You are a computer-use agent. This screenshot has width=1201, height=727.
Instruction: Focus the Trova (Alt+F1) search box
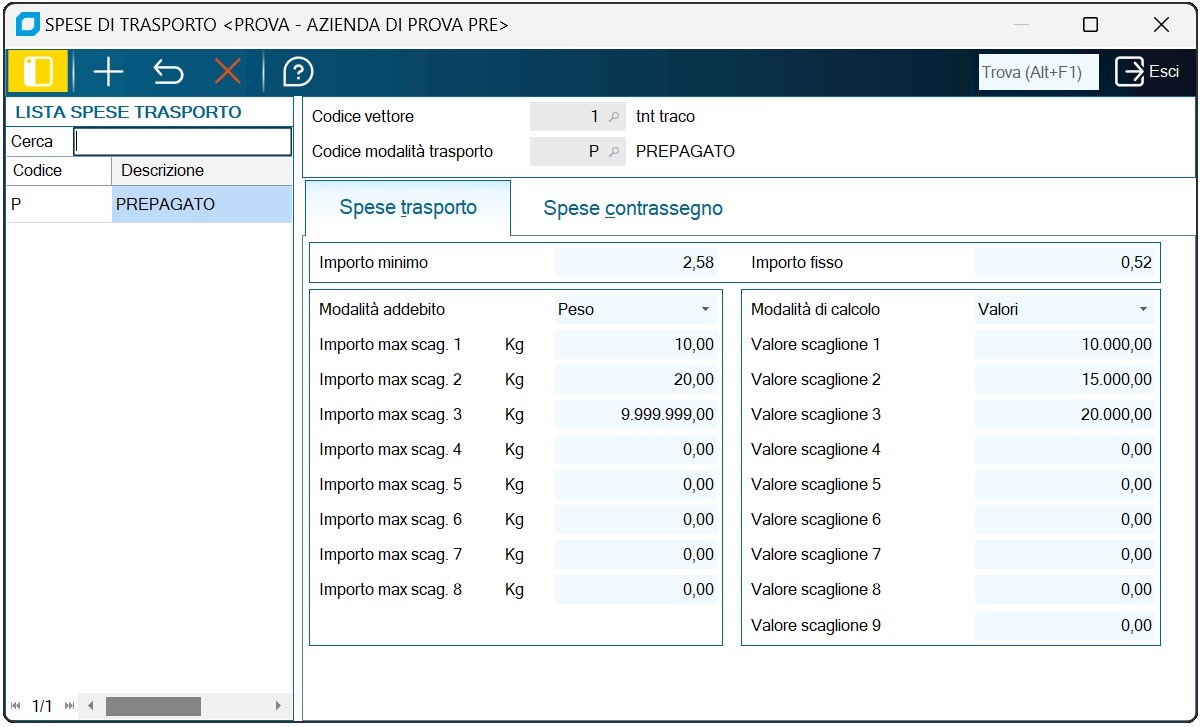1038,72
